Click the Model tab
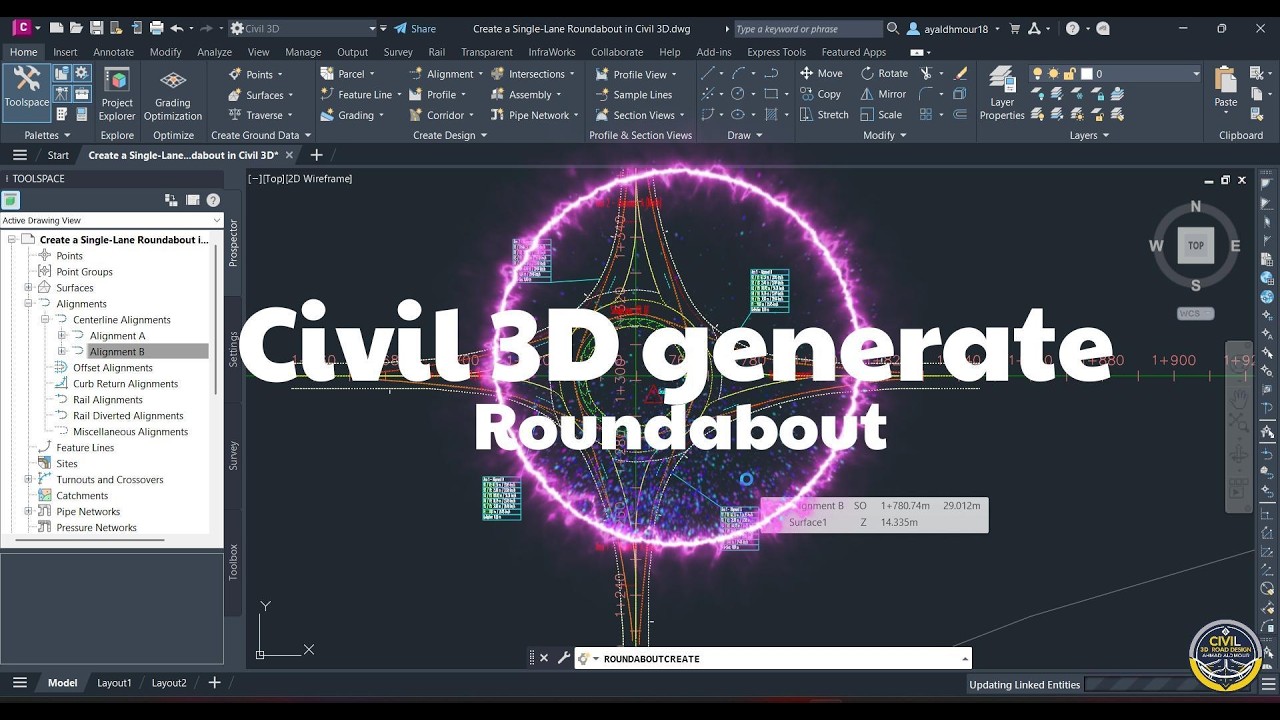Image resolution: width=1280 pixels, height=720 pixels. click(62, 683)
